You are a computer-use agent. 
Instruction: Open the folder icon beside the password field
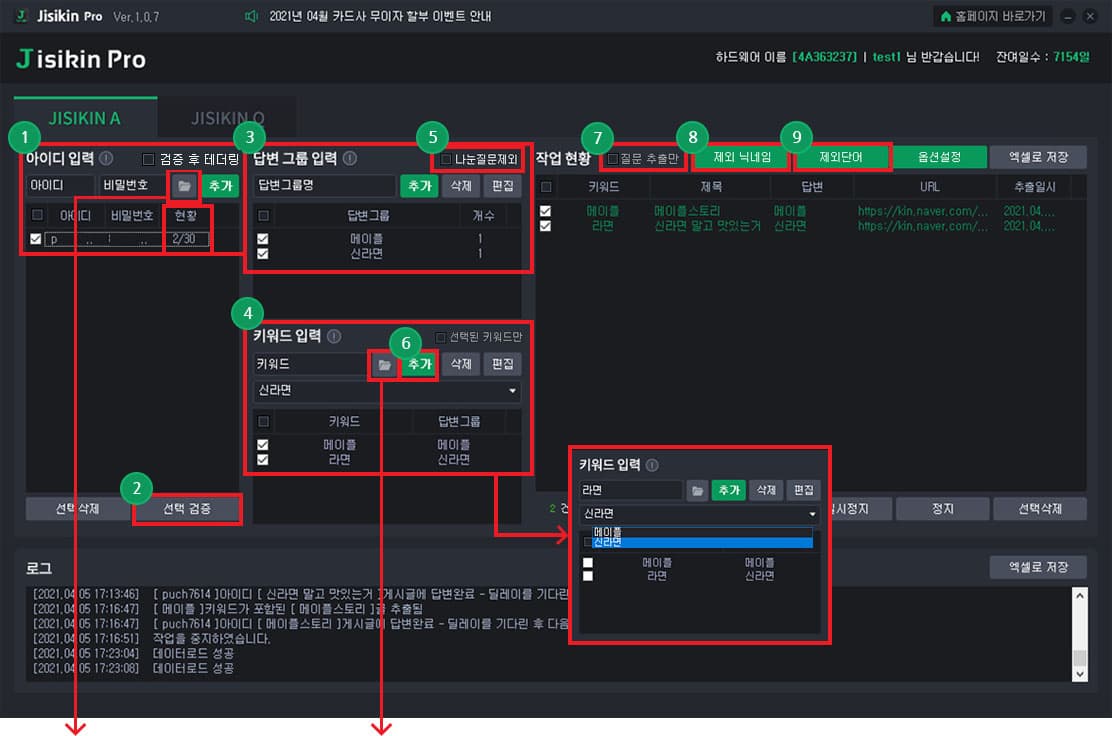[x=184, y=186]
